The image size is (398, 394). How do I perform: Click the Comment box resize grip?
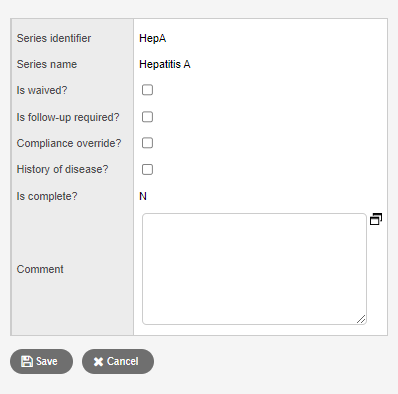click(x=361, y=319)
